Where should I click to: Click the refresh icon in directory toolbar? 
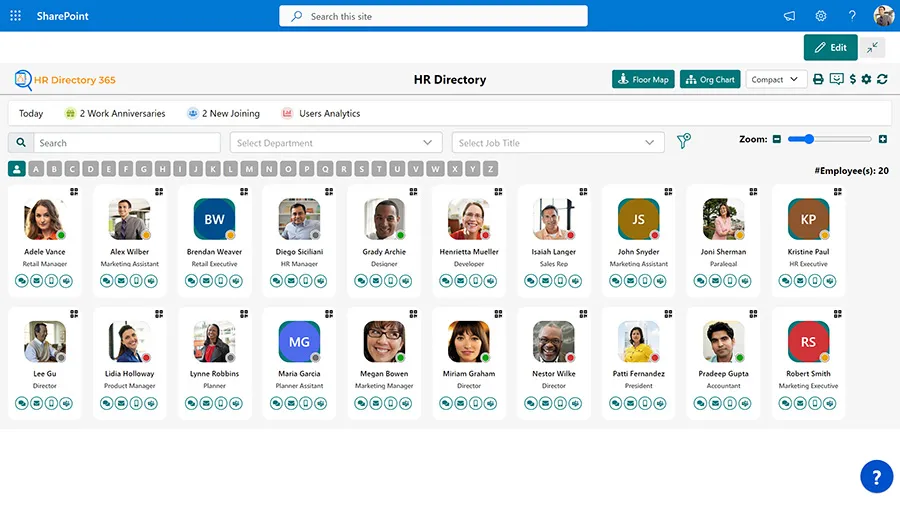[882, 79]
